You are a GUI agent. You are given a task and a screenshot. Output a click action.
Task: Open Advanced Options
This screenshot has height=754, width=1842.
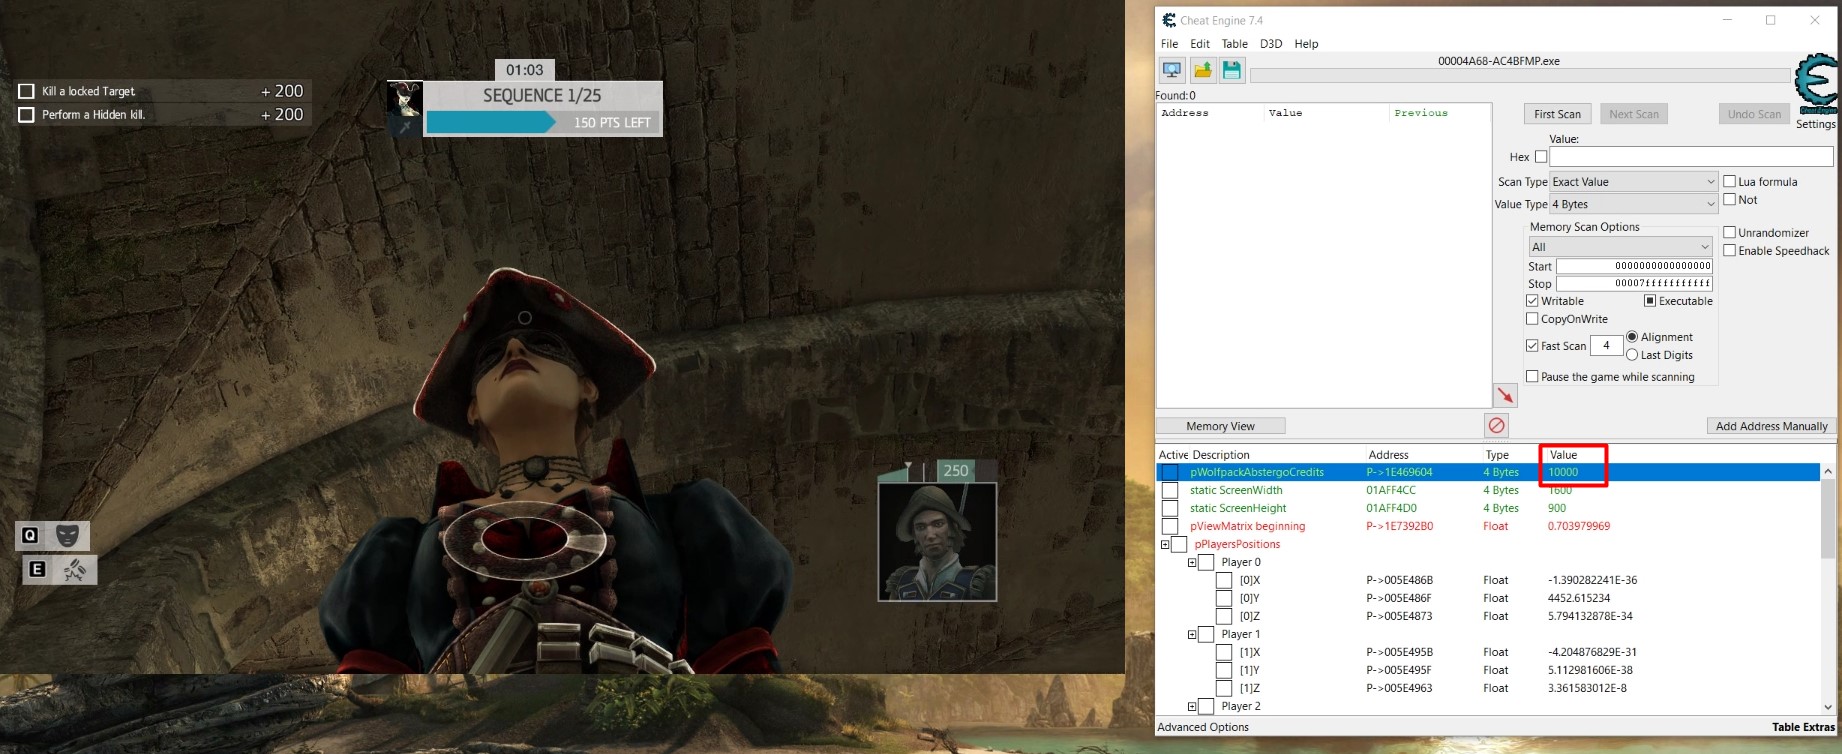pos(1203,727)
